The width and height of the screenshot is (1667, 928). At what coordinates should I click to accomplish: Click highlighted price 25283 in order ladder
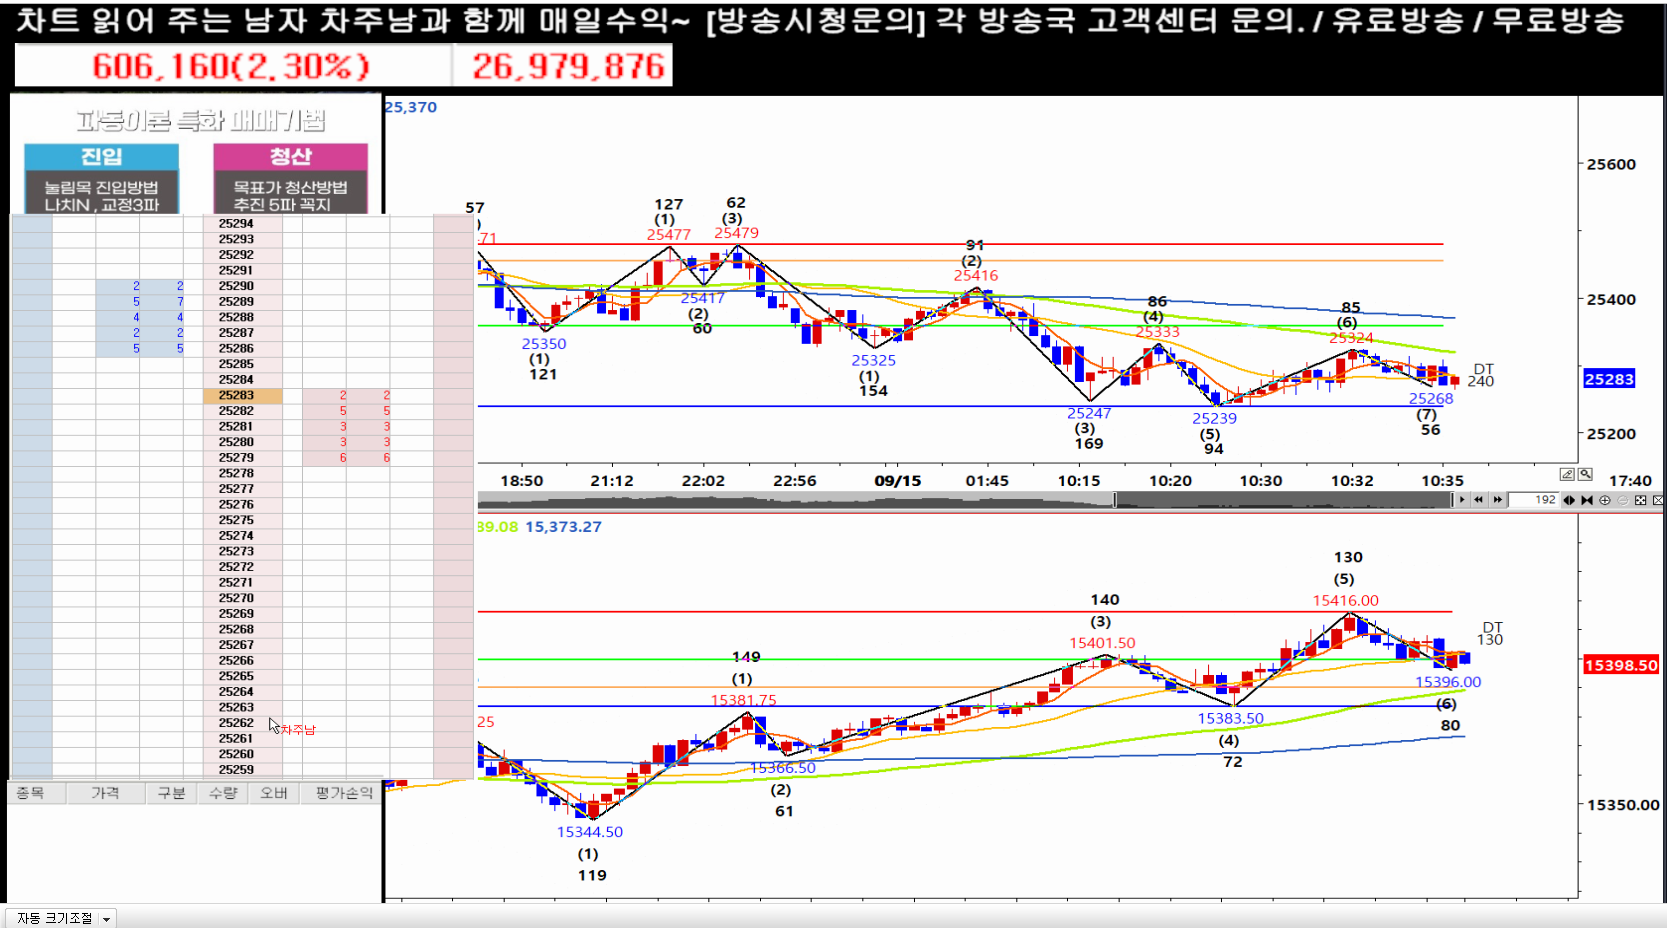tap(237, 396)
